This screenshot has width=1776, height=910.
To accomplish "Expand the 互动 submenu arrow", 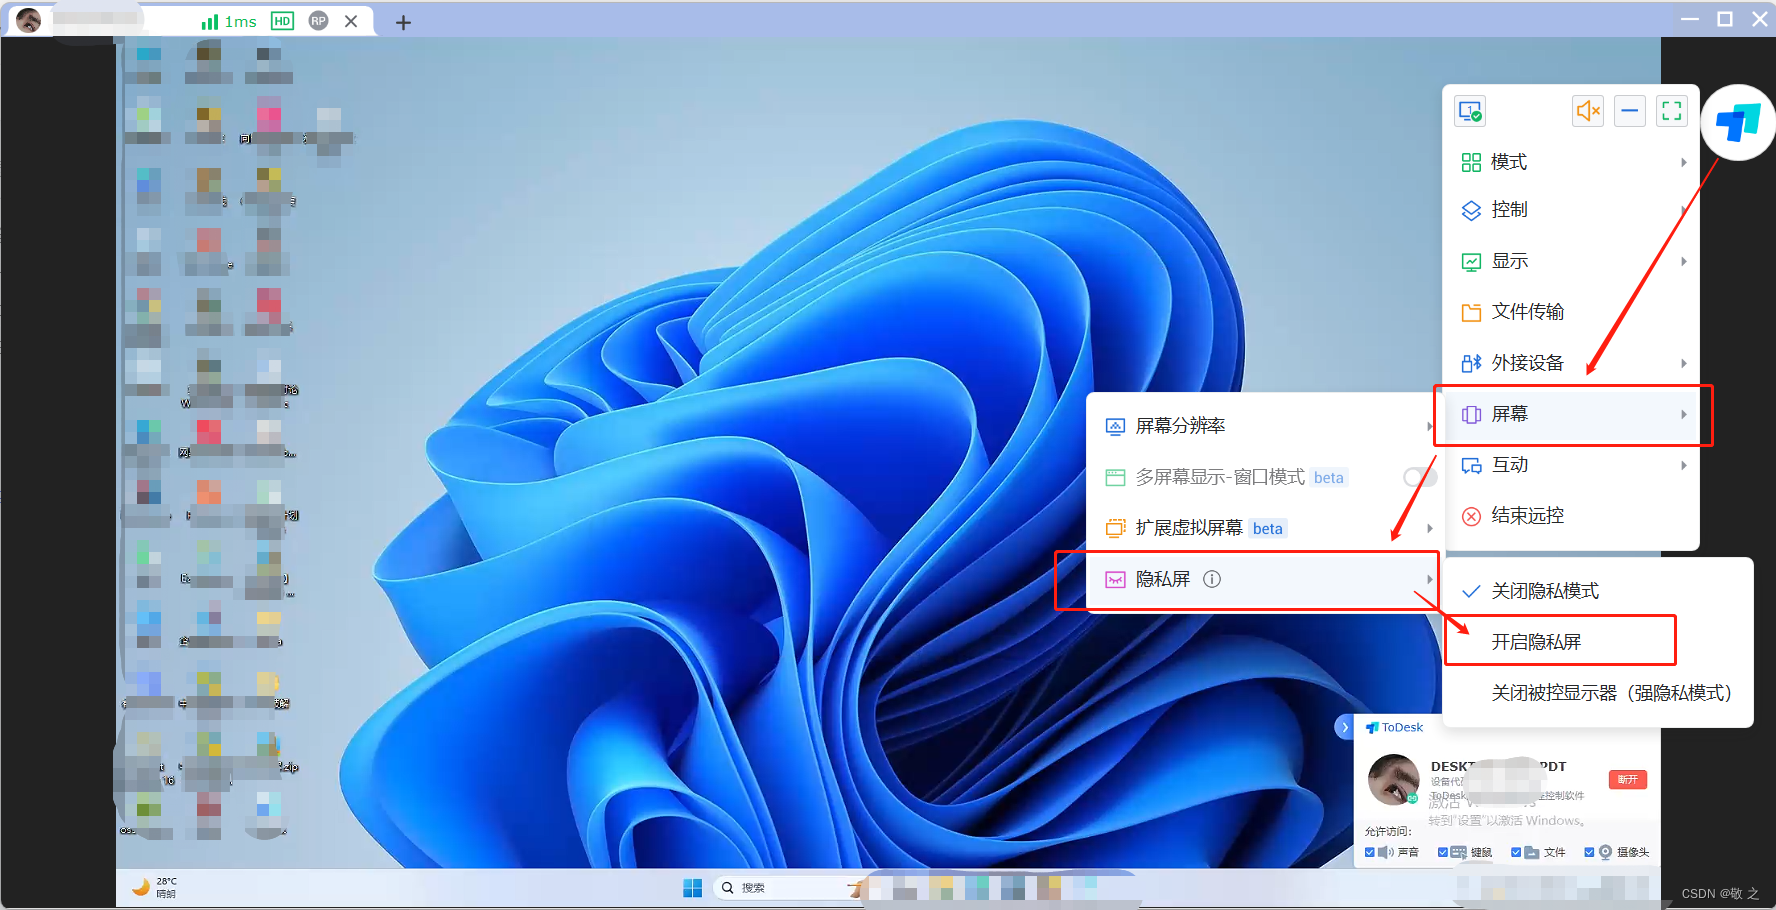I will click(x=1684, y=465).
